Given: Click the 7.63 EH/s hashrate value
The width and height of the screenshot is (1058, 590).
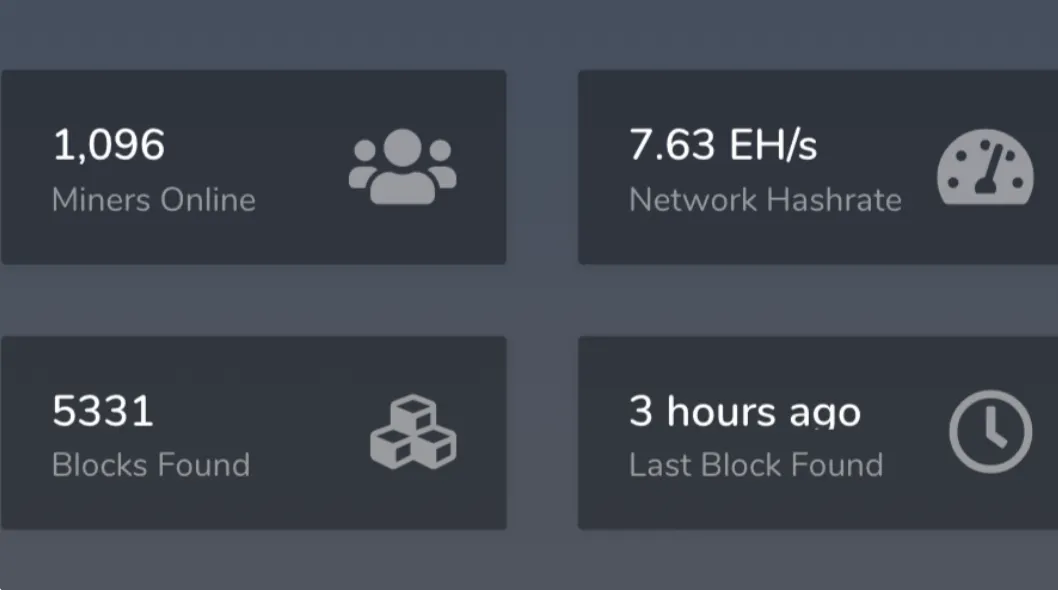Looking at the screenshot, I should (723, 145).
